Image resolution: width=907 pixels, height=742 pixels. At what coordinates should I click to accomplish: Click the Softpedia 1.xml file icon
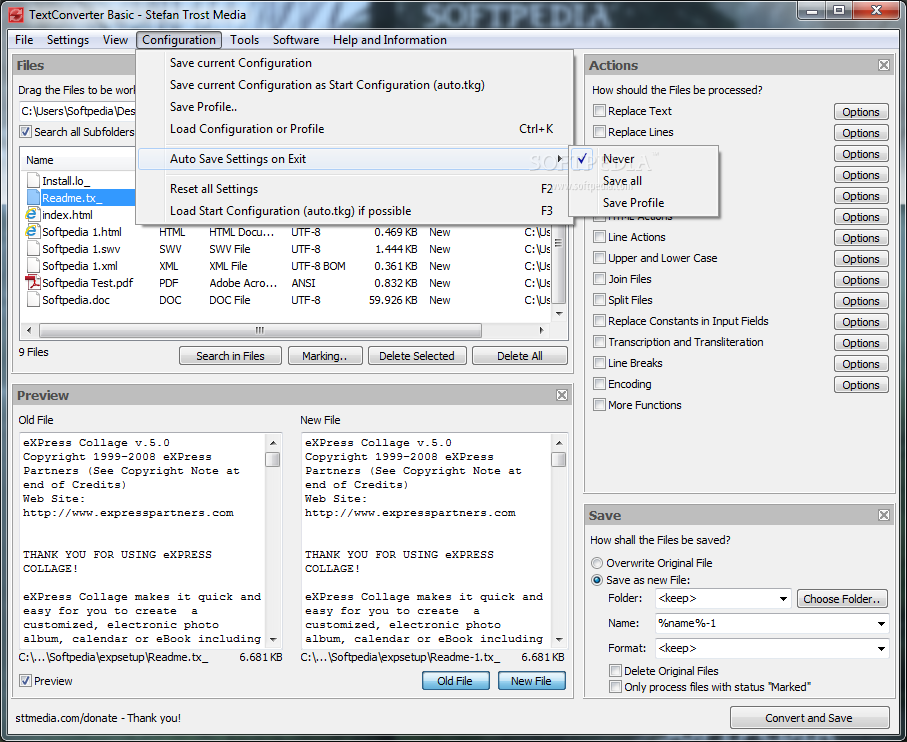[33, 266]
